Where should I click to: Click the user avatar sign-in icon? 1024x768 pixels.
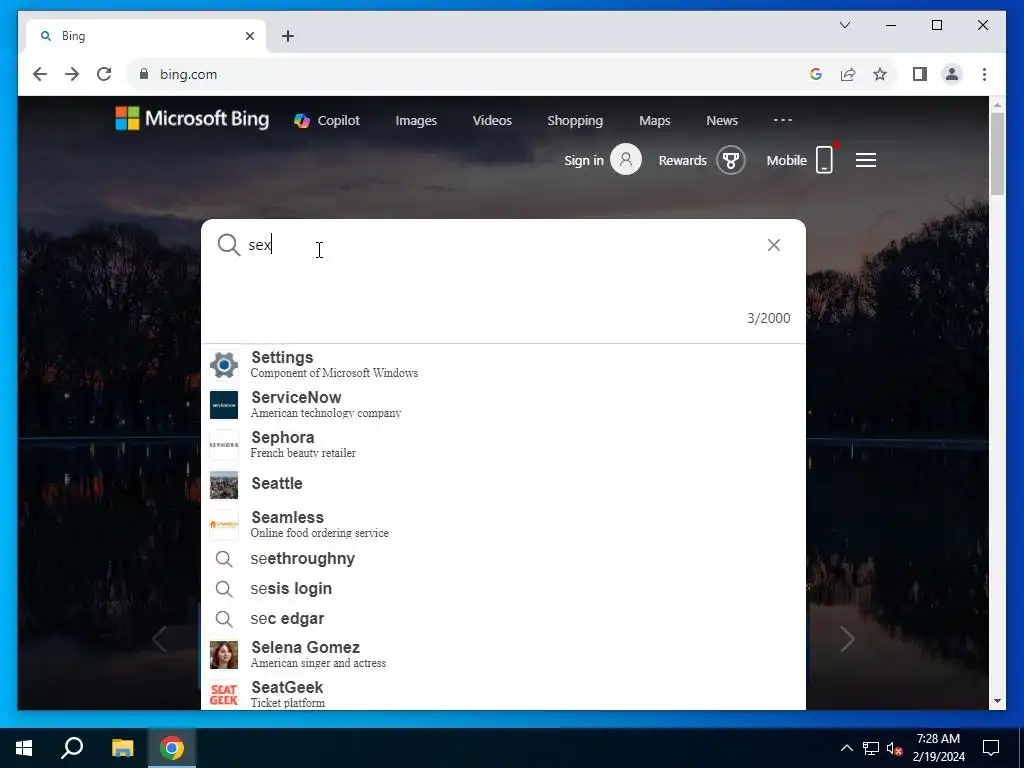(626, 159)
